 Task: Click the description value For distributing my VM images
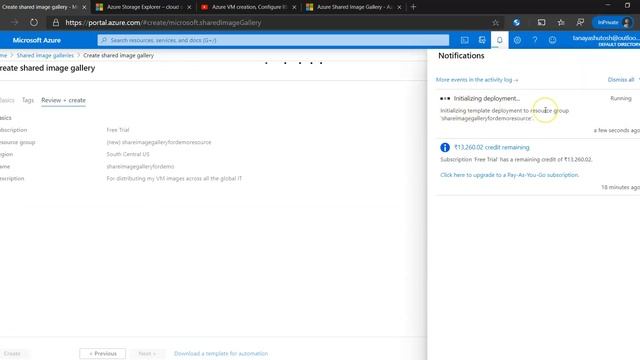[x=174, y=178]
